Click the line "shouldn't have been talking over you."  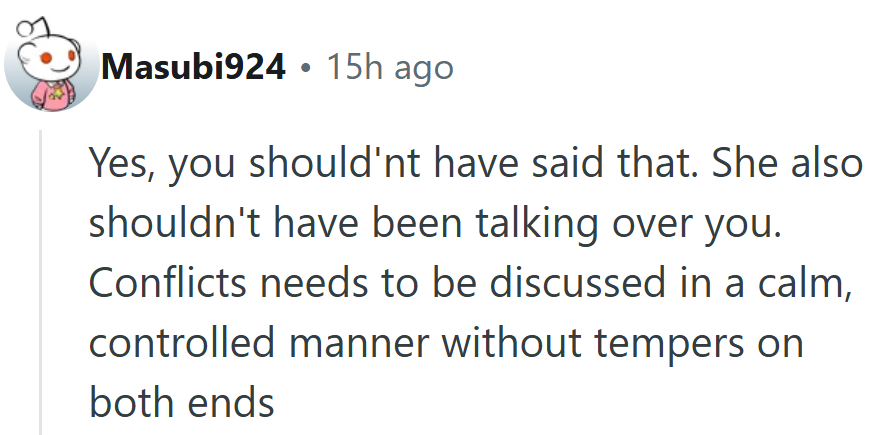pyautogui.click(x=433, y=223)
